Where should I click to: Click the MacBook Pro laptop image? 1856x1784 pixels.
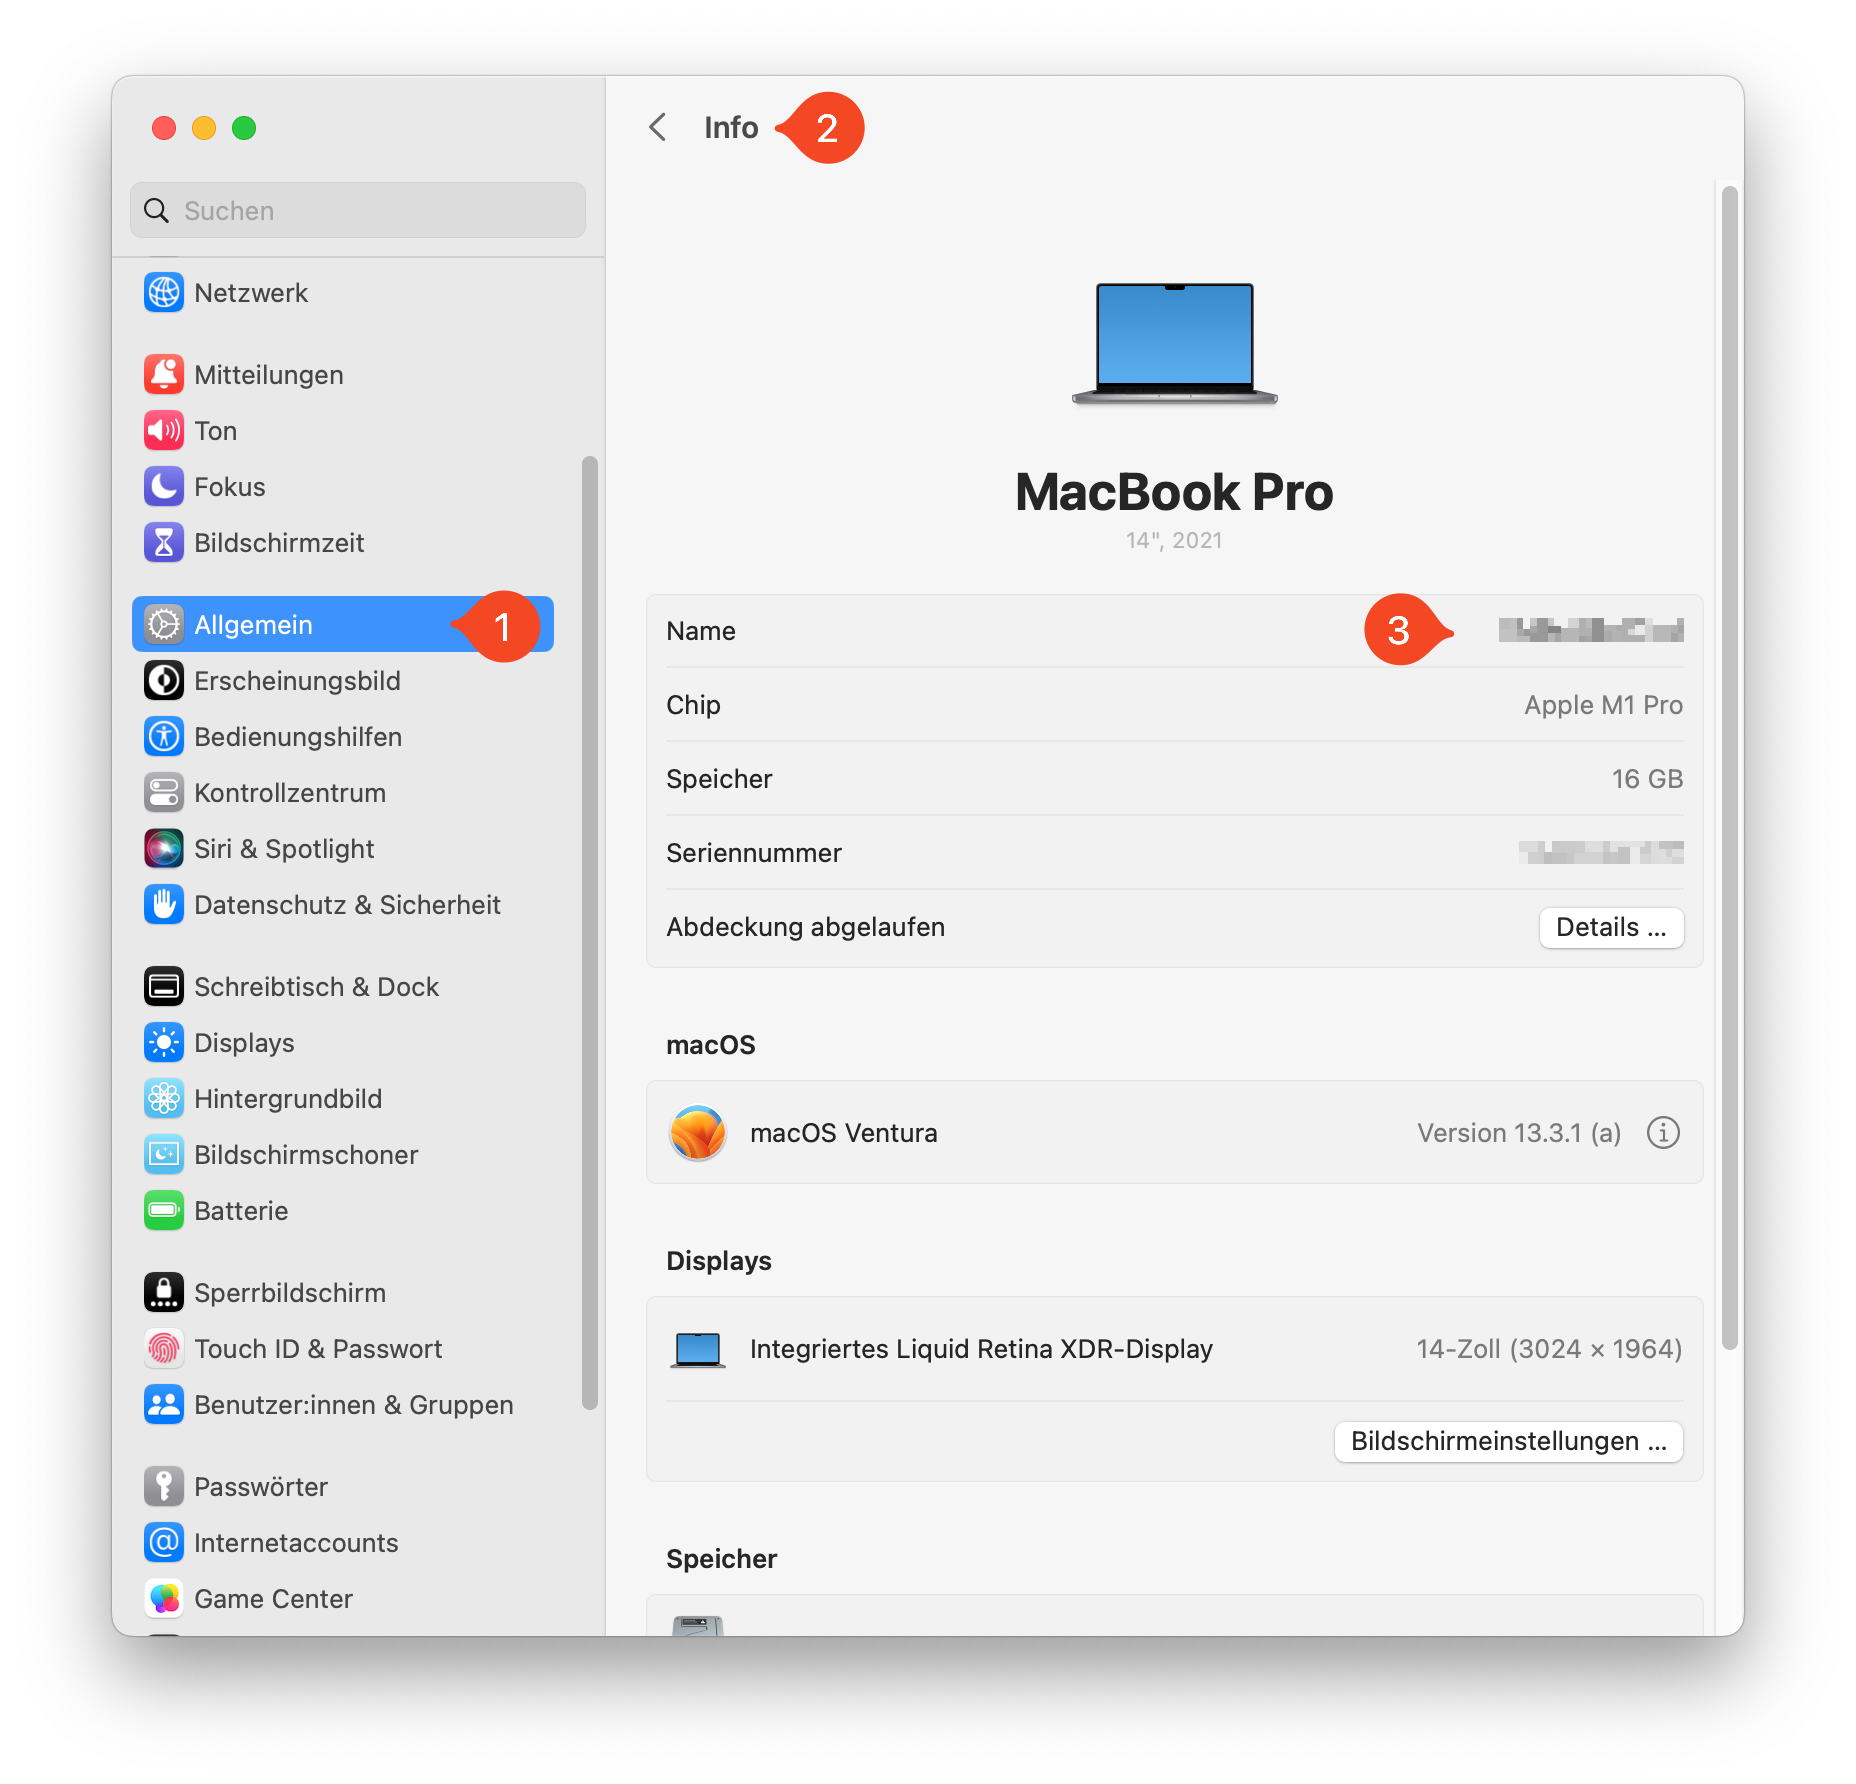[1175, 343]
